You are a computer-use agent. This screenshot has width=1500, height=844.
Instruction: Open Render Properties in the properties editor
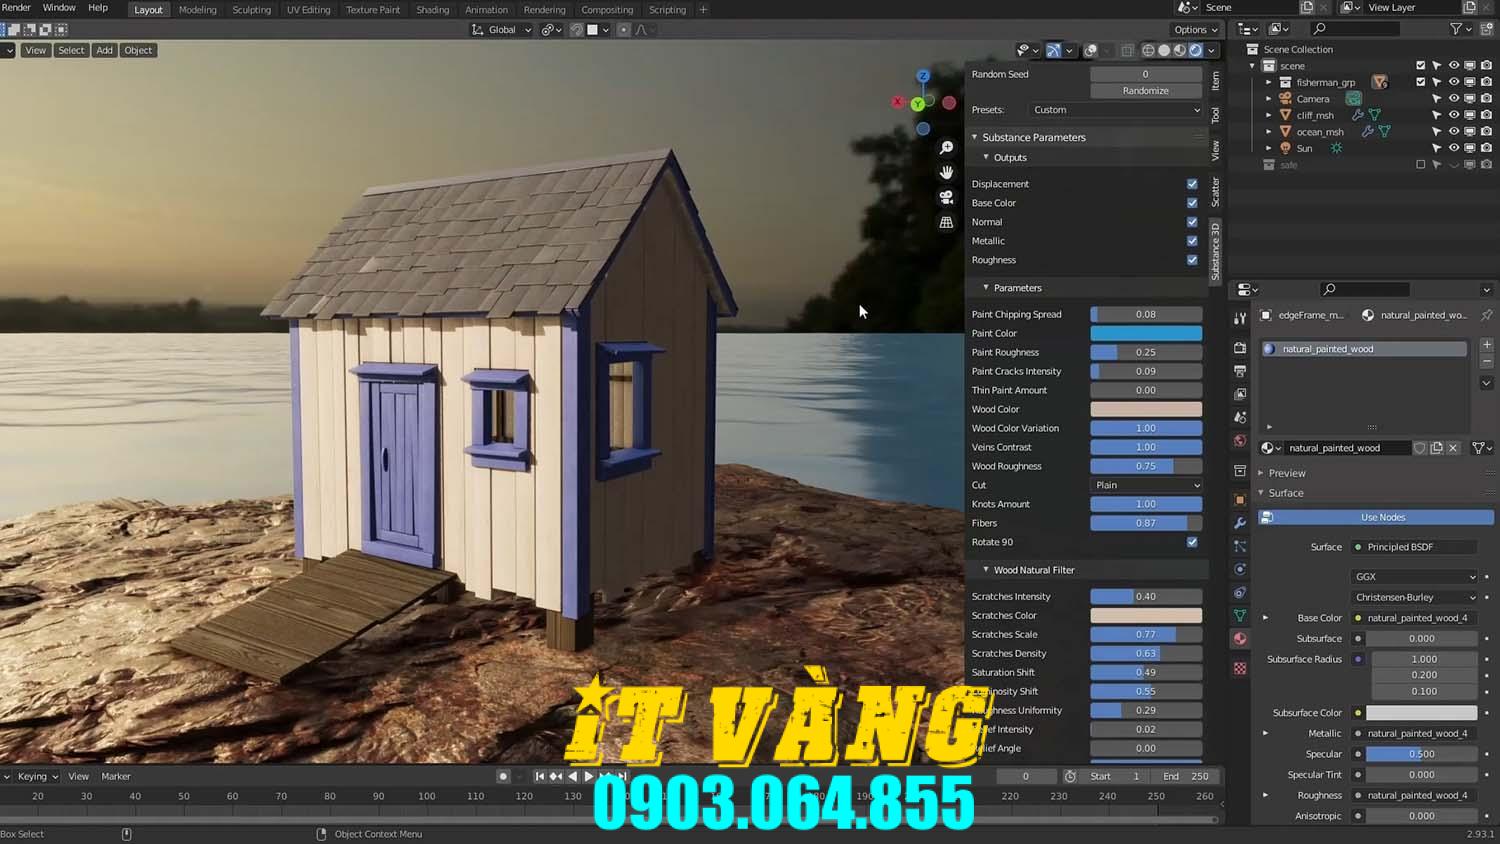[1239, 345]
